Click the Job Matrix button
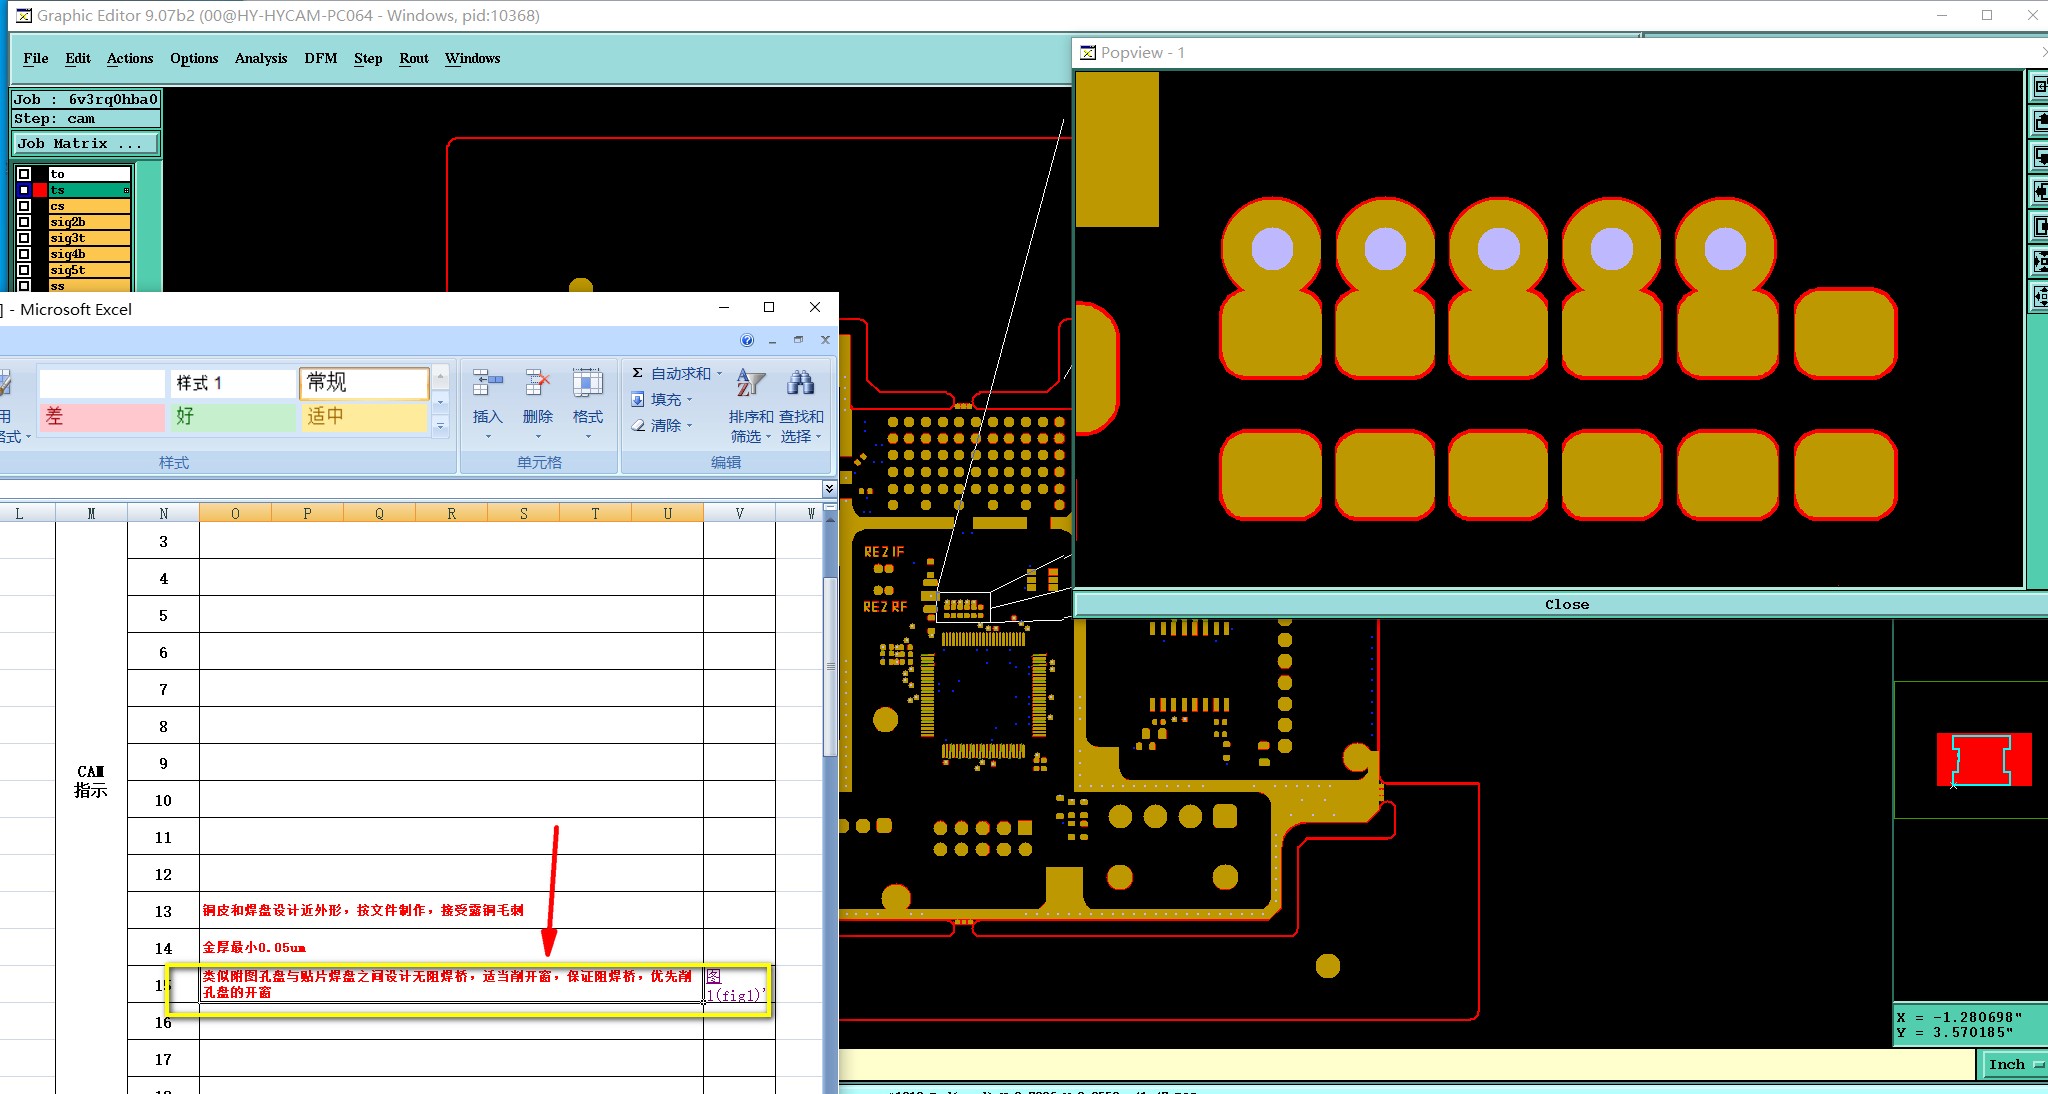This screenshot has width=2048, height=1094. [84, 144]
